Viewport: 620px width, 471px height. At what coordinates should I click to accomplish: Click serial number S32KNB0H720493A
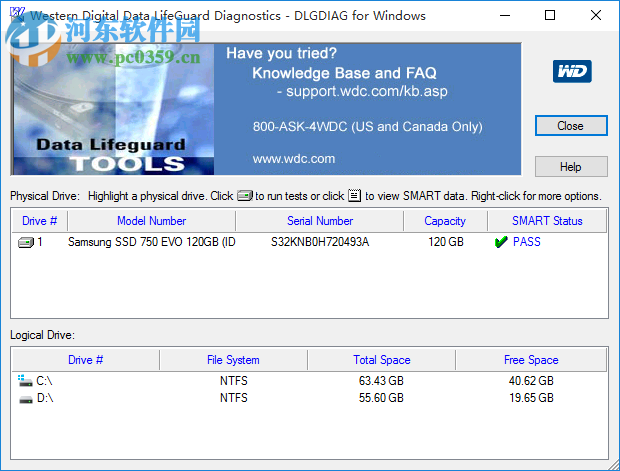point(319,242)
